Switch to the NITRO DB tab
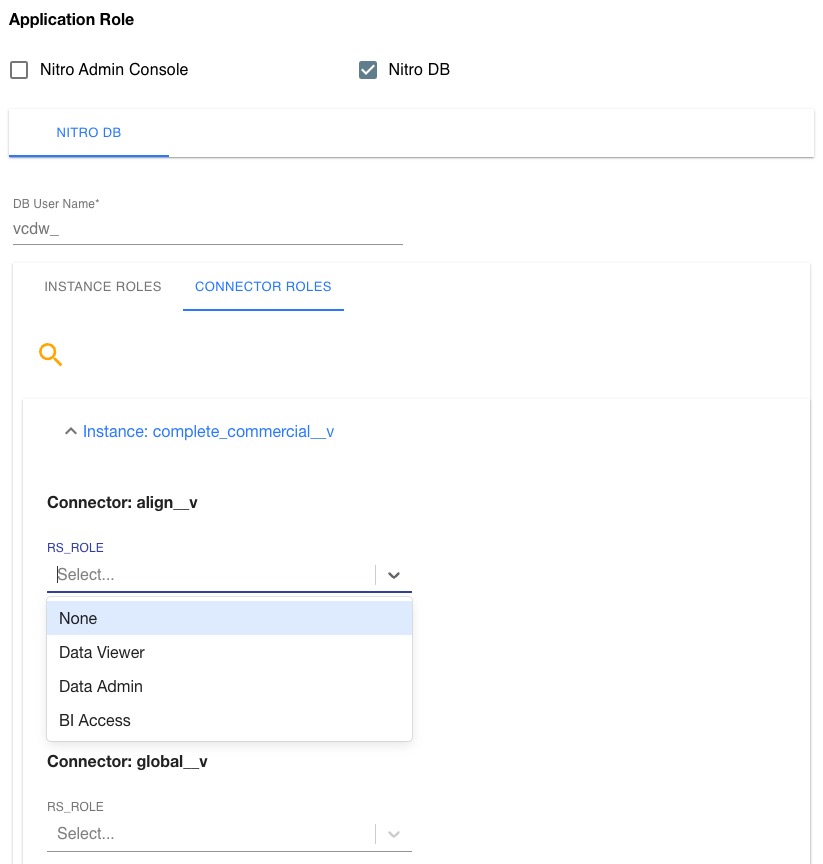Image resolution: width=823 pixels, height=864 pixels. point(89,133)
